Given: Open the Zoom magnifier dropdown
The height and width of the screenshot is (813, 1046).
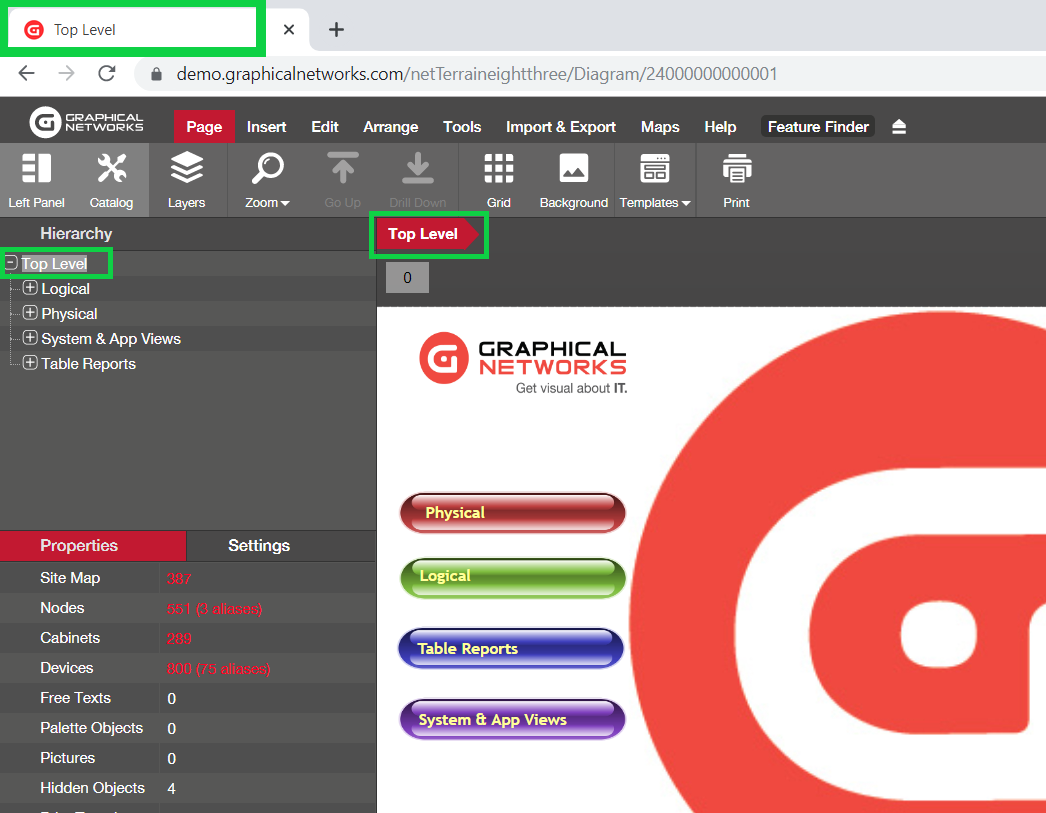Looking at the screenshot, I should 267,170.
